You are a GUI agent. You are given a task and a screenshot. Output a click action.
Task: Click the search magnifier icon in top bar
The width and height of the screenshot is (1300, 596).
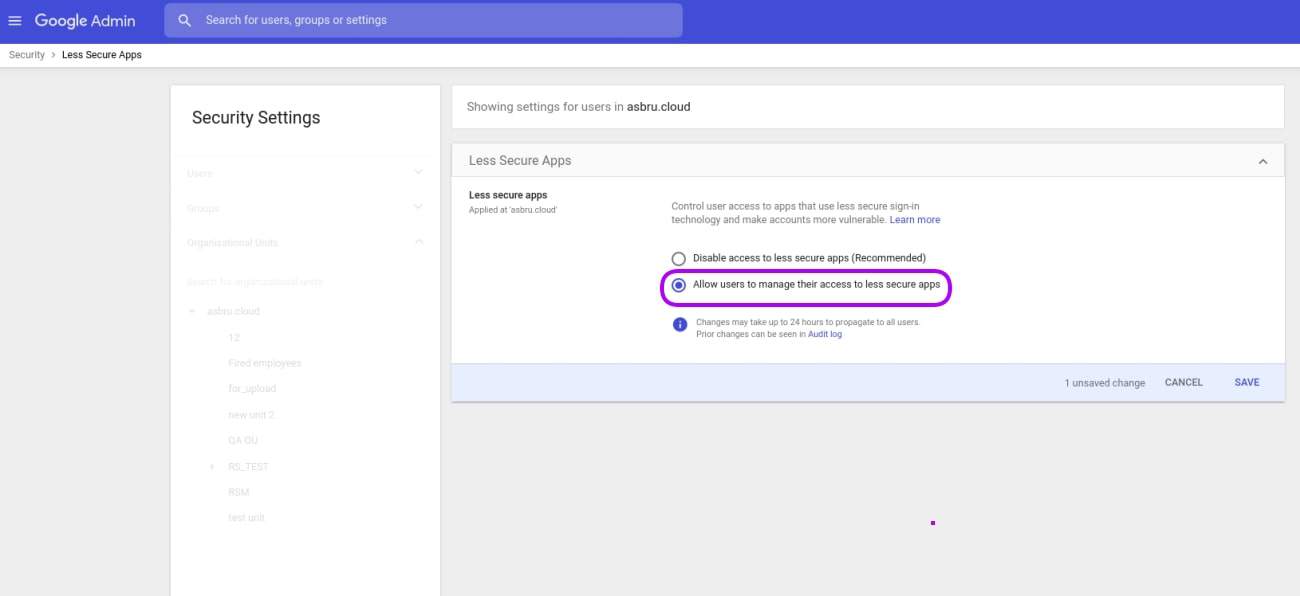[x=185, y=19]
